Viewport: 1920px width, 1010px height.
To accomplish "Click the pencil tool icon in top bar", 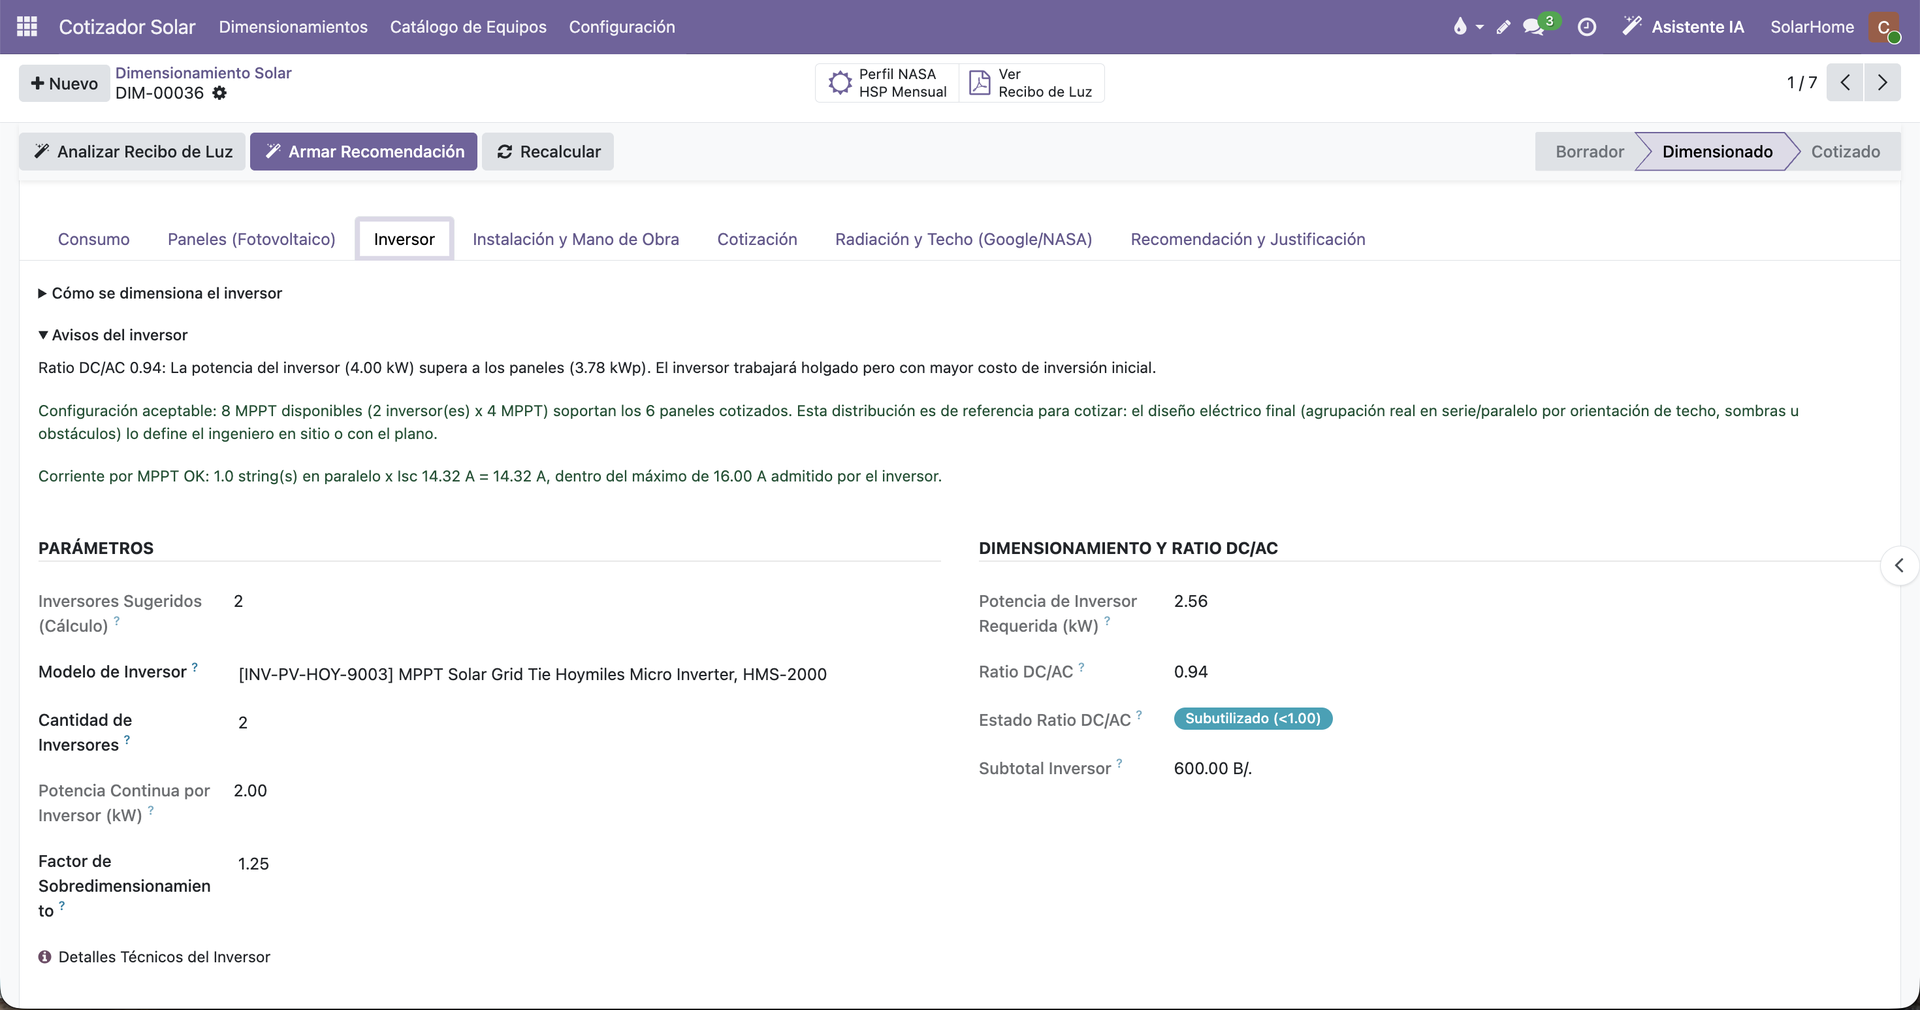I will pyautogui.click(x=1503, y=27).
